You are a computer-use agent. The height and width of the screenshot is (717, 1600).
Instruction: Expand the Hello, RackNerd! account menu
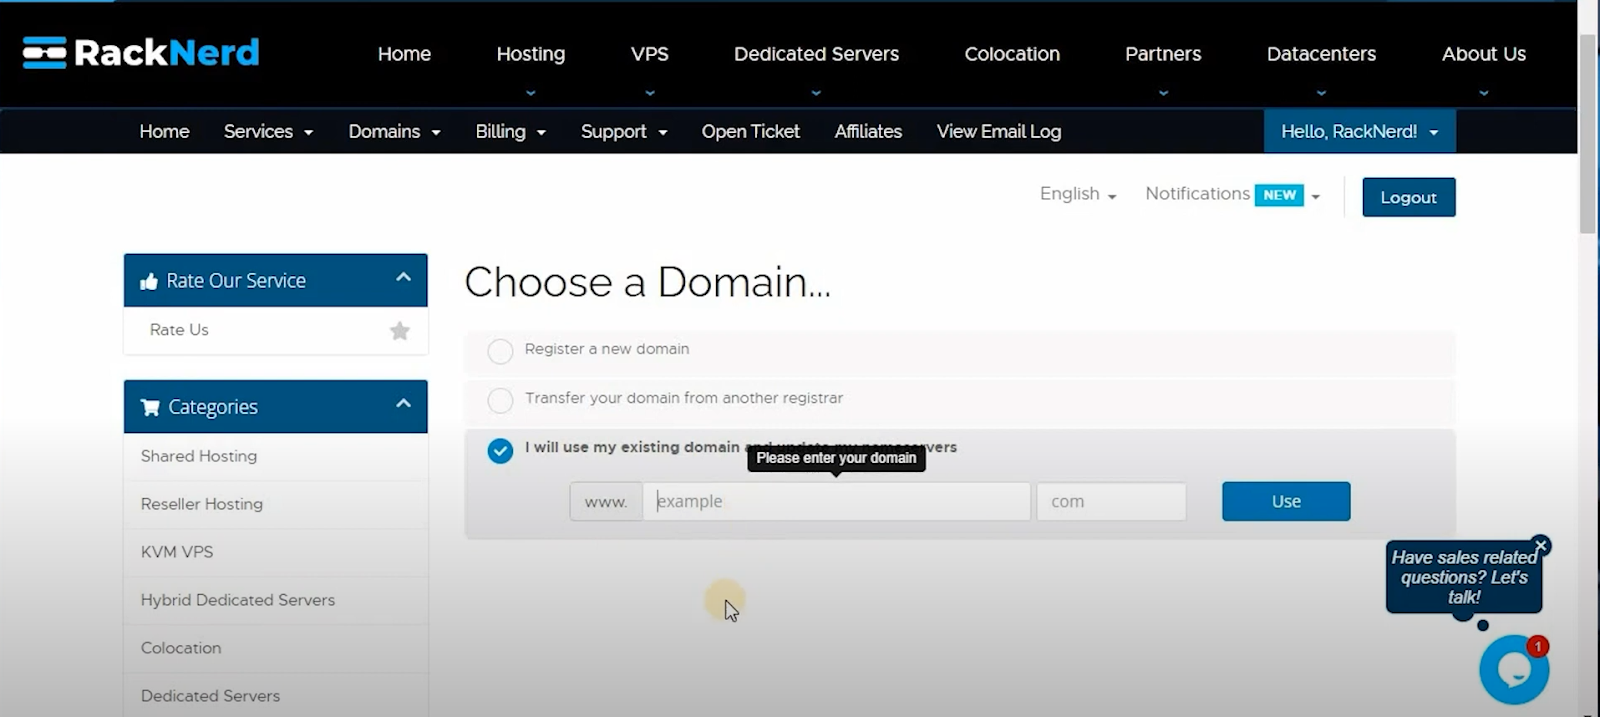point(1359,131)
